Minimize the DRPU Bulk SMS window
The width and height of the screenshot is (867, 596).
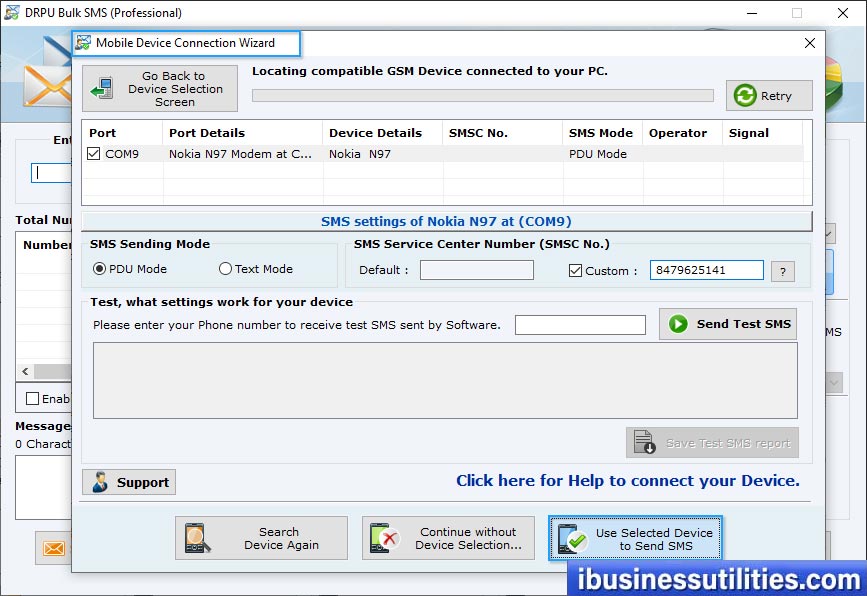pos(752,13)
